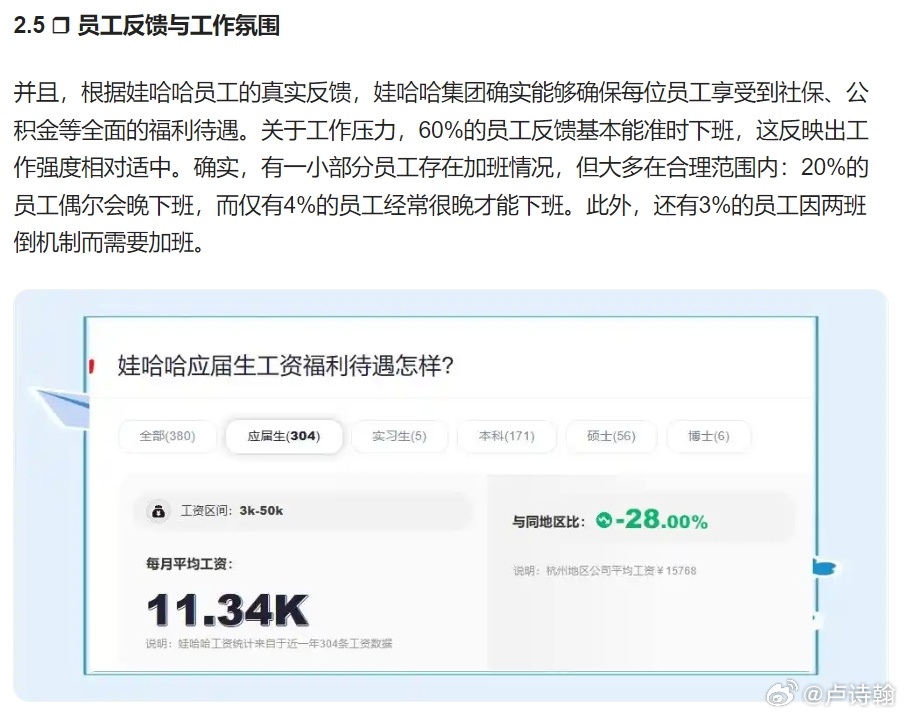Select the 应届生(304) tab

tap(284, 436)
